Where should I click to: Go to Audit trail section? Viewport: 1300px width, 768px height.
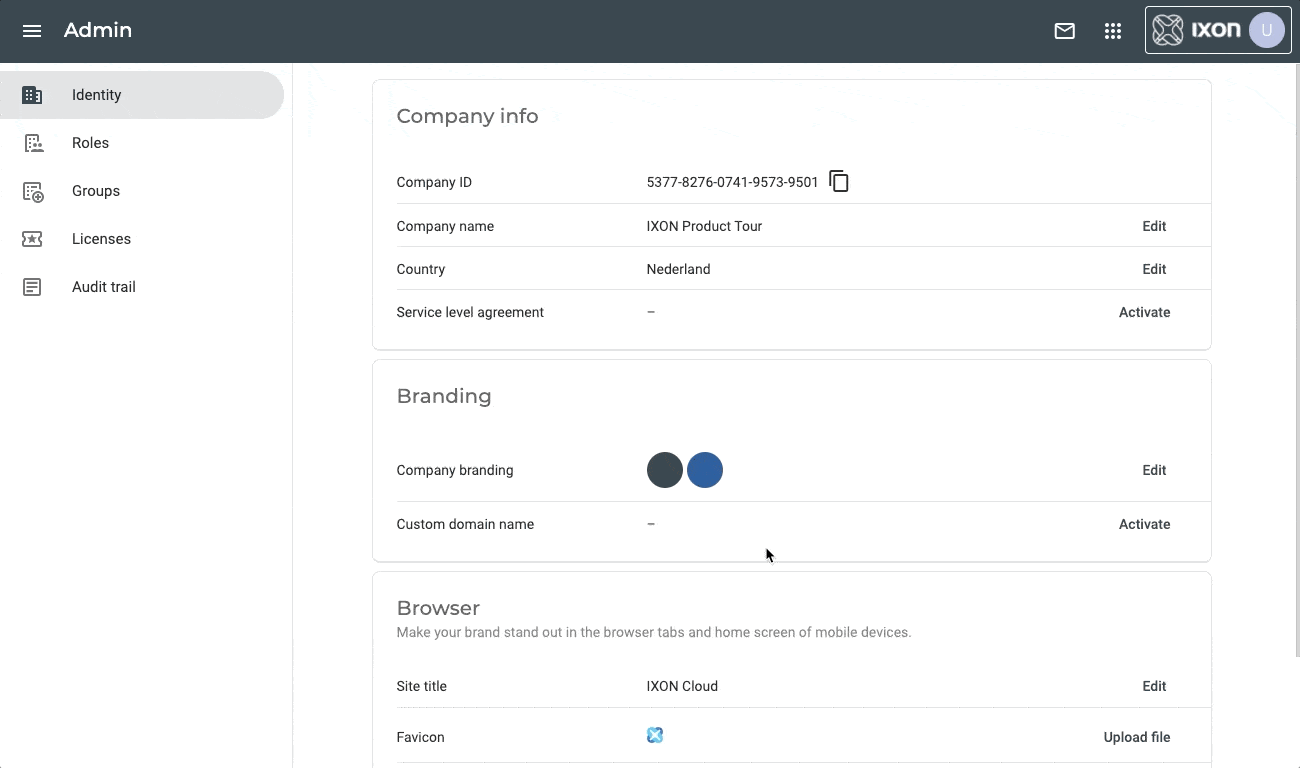(x=142, y=287)
